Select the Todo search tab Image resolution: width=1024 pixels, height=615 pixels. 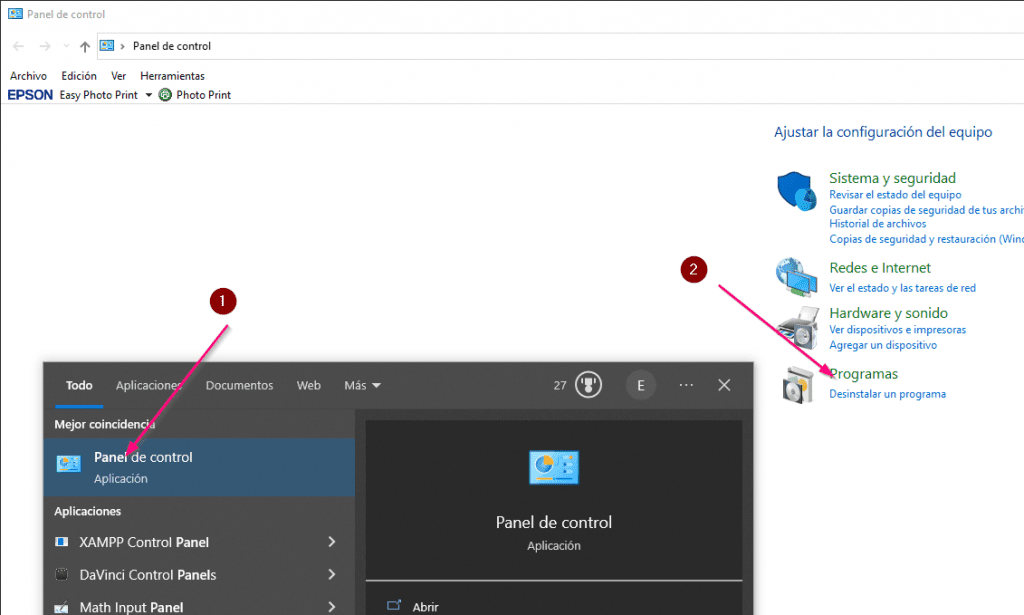pyautogui.click(x=79, y=385)
